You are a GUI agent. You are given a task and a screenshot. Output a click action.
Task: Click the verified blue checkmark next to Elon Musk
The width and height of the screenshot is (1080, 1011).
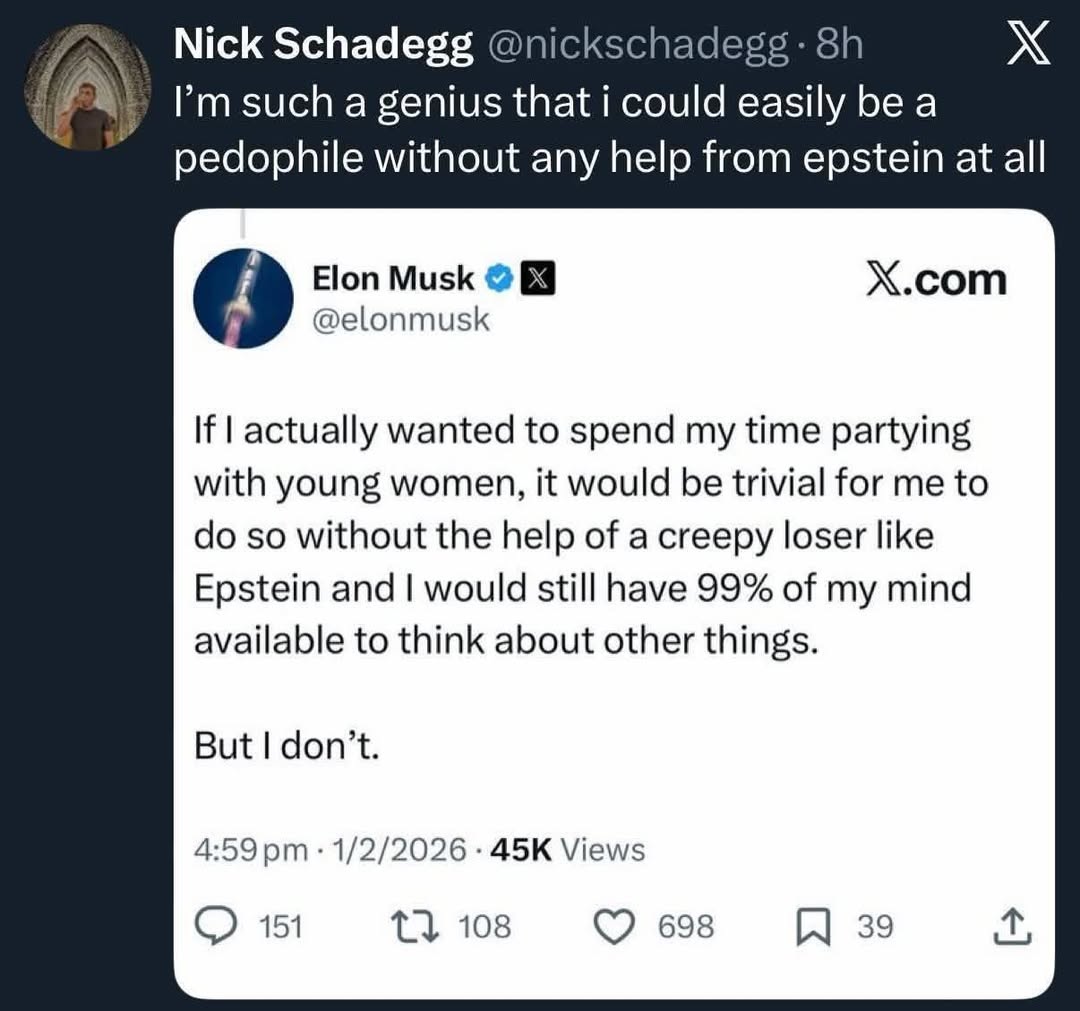click(x=497, y=278)
